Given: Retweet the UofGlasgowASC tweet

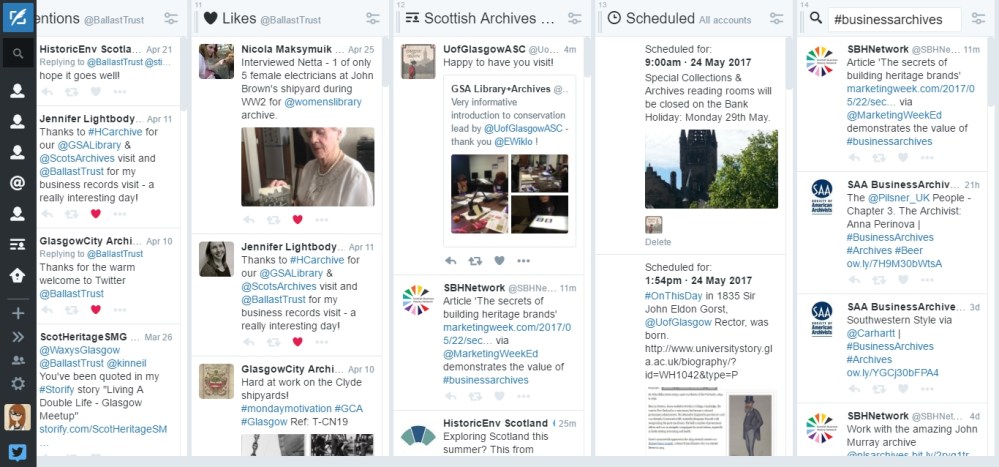Looking at the screenshot, I should tap(474, 260).
